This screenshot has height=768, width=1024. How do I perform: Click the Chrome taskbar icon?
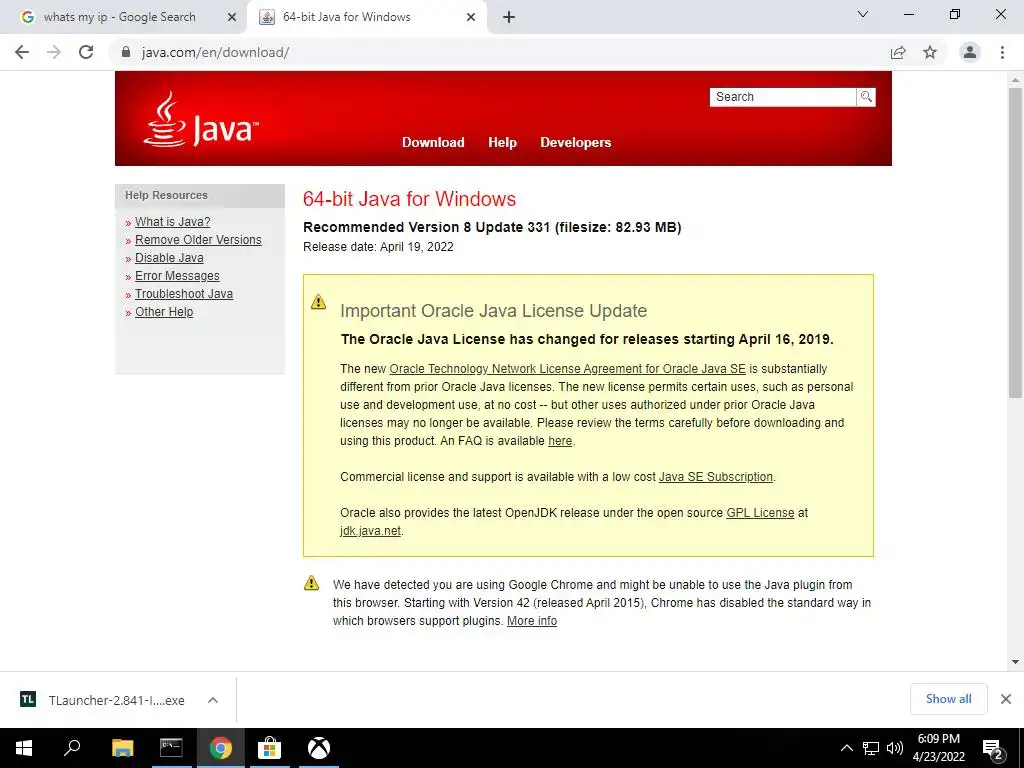(x=221, y=748)
